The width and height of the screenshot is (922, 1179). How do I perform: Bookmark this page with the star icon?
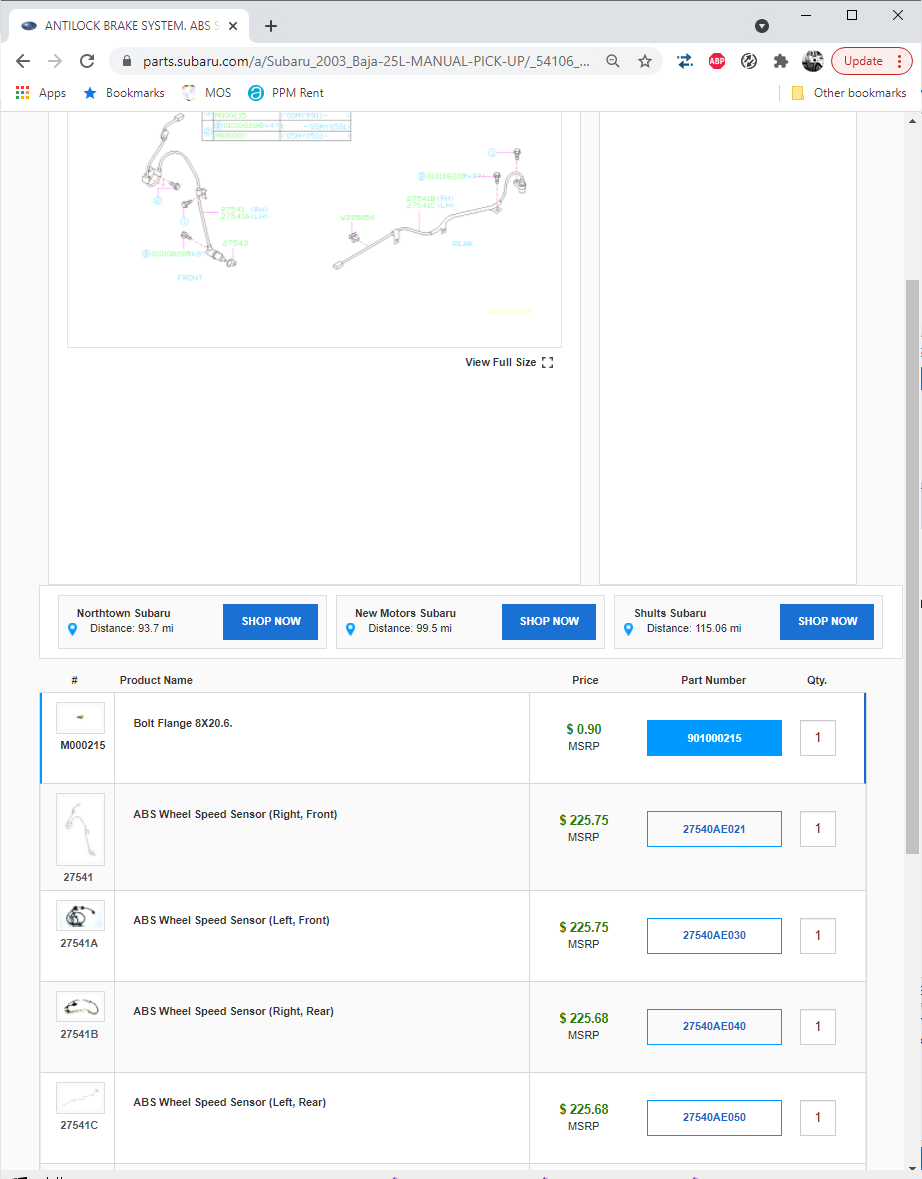point(644,62)
